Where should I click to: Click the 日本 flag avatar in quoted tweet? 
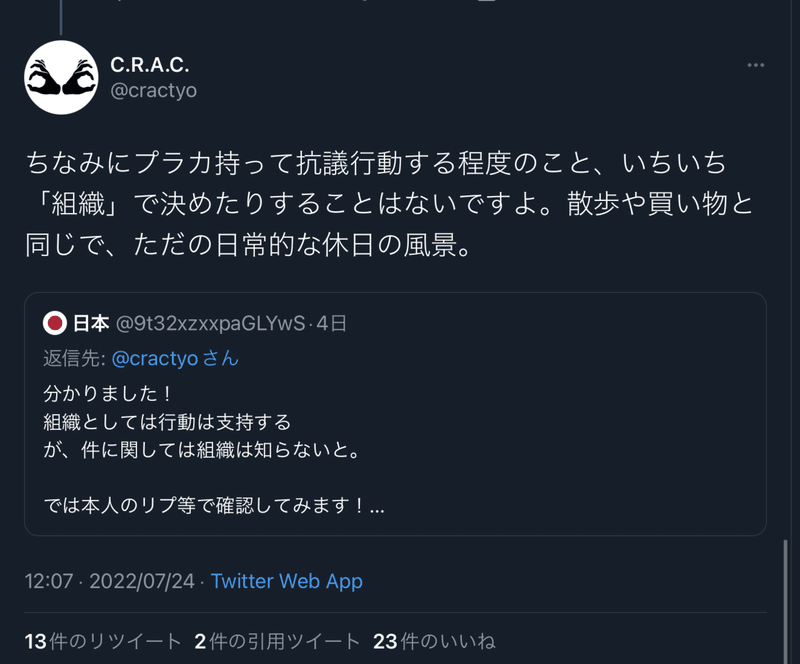point(55,323)
